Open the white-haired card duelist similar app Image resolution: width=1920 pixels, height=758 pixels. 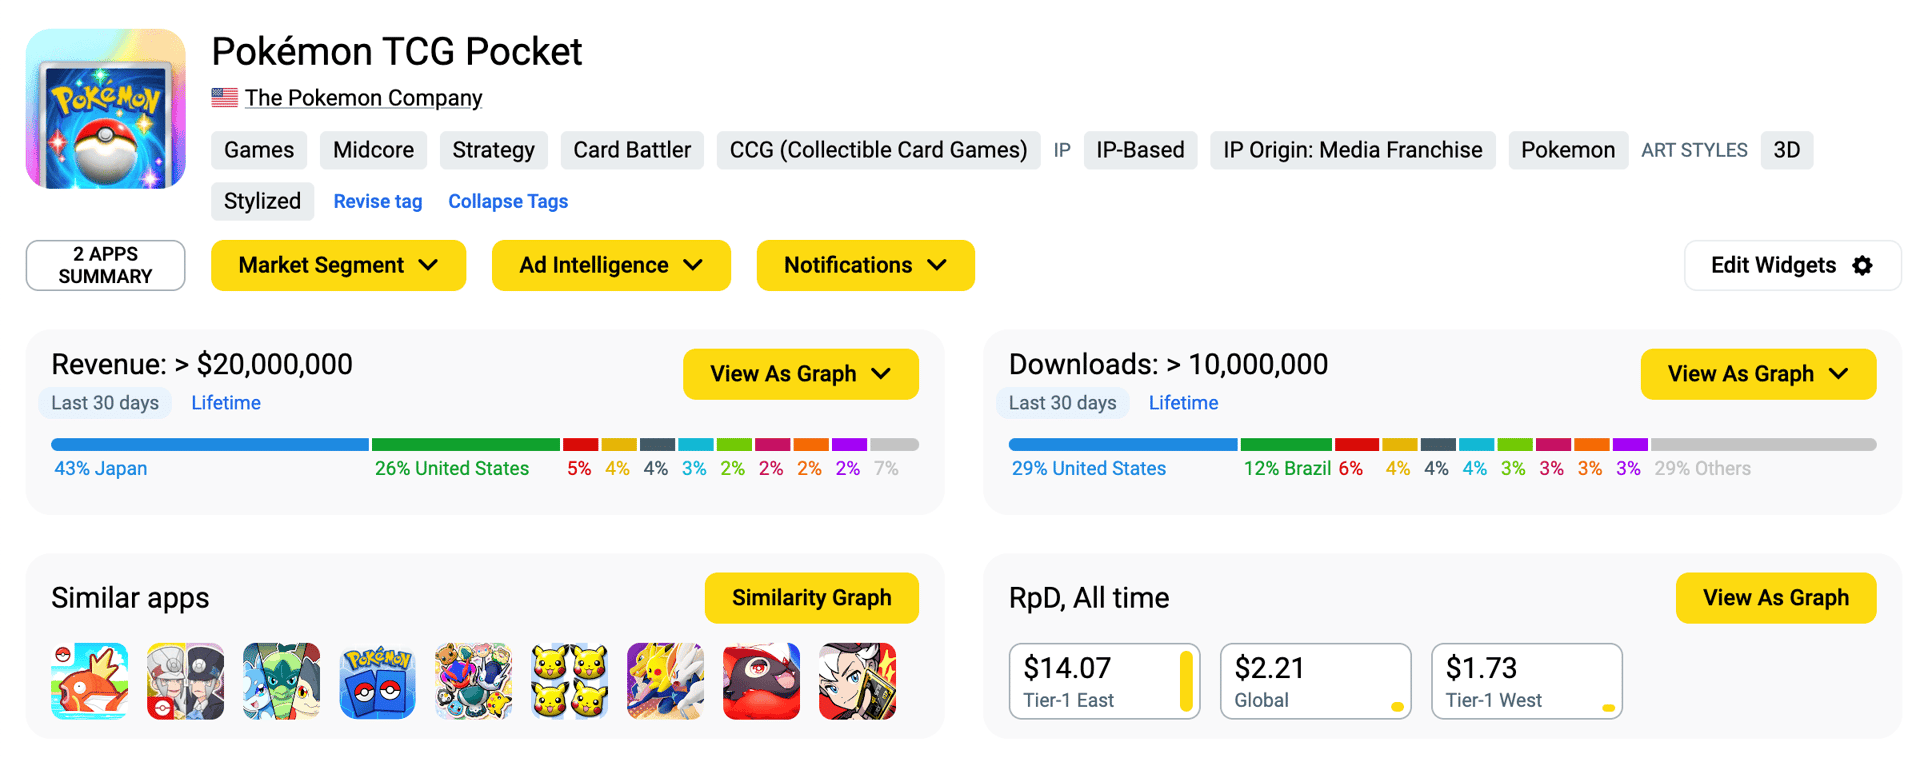click(x=858, y=681)
